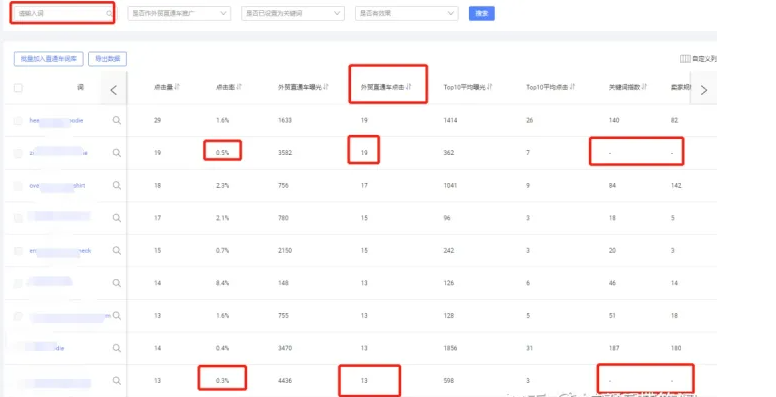Tick checkbox for row with 755 exposures
The width and height of the screenshot is (776, 397).
(x=18, y=316)
